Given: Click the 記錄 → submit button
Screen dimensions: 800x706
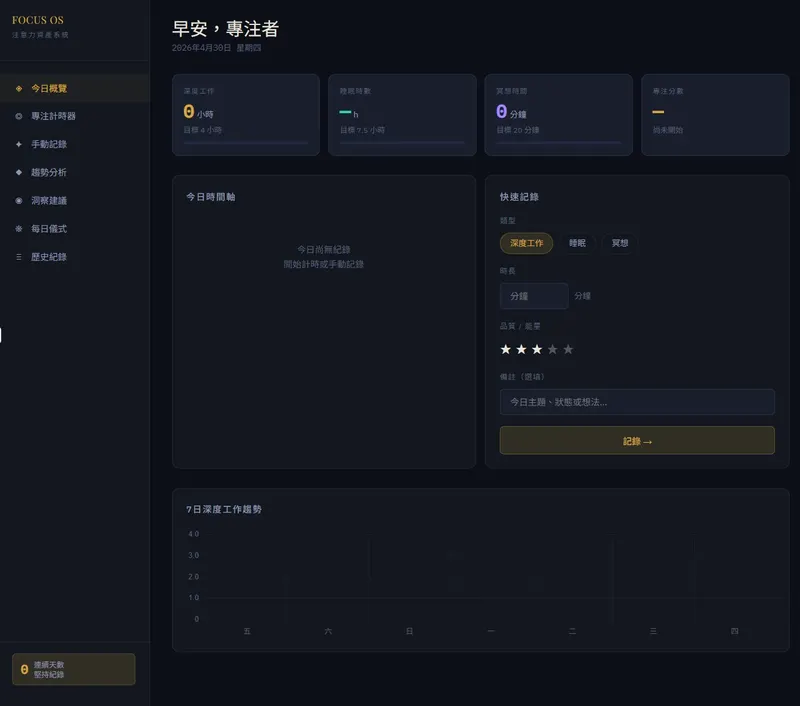Looking at the screenshot, I should (x=637, y=441).
